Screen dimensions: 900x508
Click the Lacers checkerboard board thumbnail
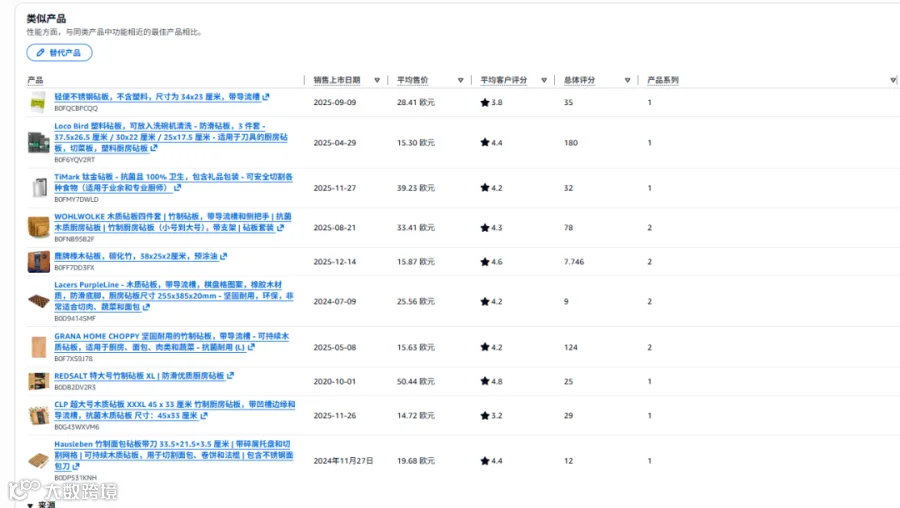38,301
